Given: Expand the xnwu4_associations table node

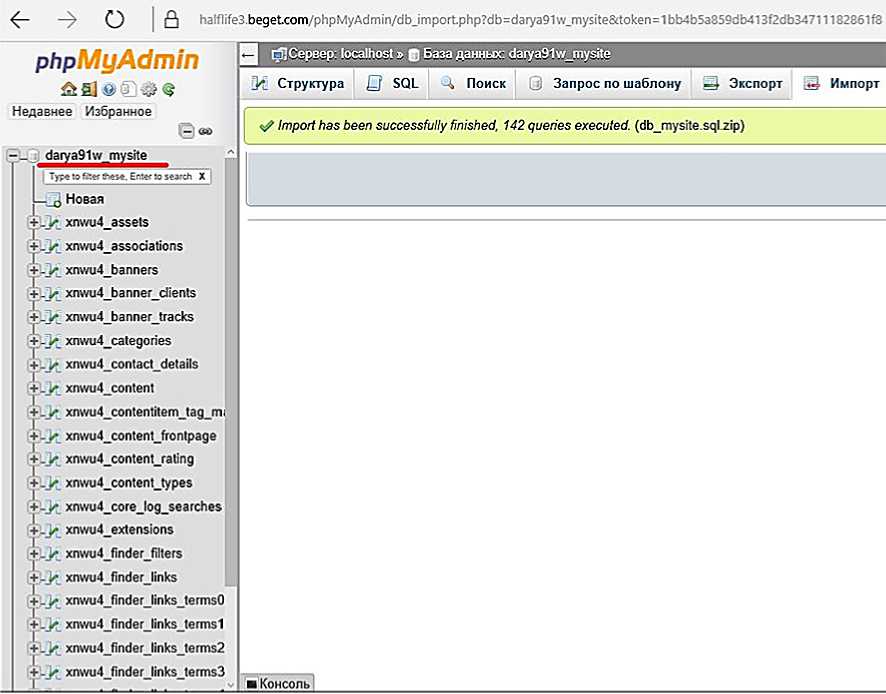Looking at the screenshot, I should pyautogui.click(x=33, y=246).
